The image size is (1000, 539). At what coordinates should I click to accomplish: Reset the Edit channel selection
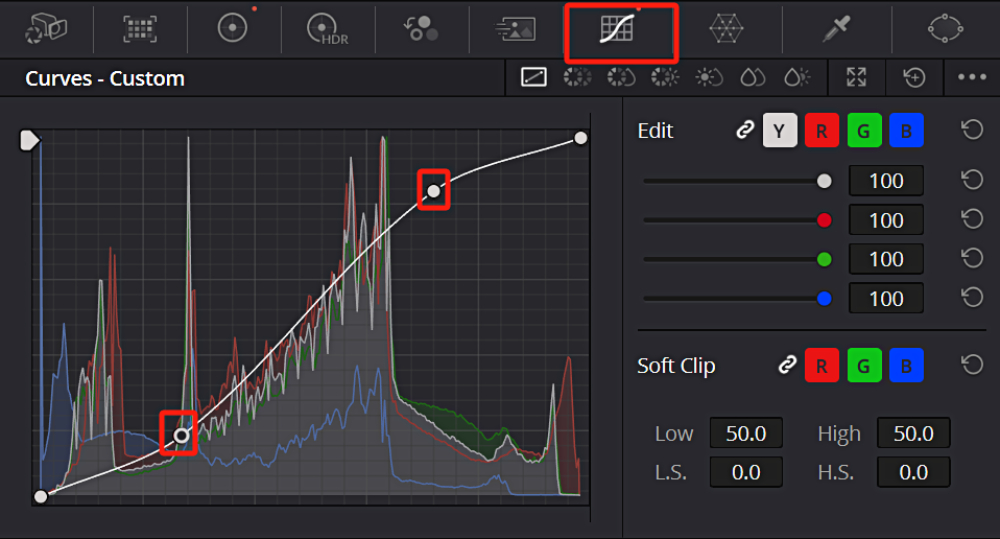pyautogui.click(x=972, y=130)
